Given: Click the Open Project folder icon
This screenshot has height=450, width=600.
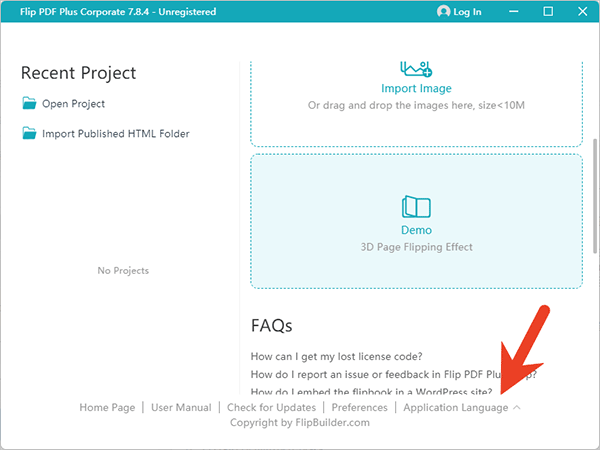Looking at the screenshot, I should coord(29,103).
